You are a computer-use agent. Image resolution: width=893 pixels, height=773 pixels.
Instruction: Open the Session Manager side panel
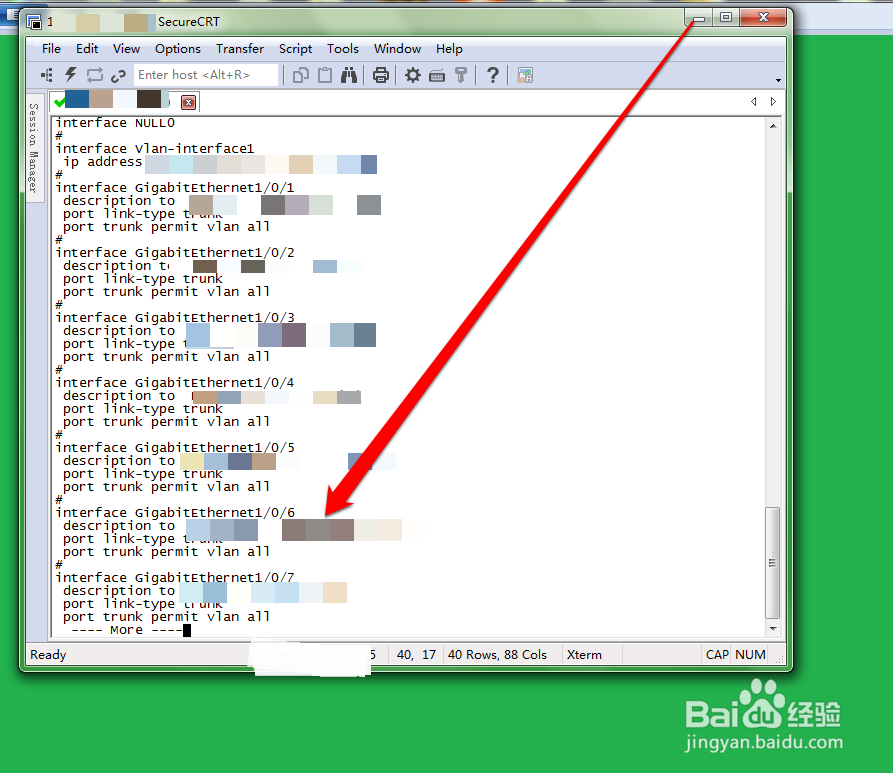[x=34, y=148]
